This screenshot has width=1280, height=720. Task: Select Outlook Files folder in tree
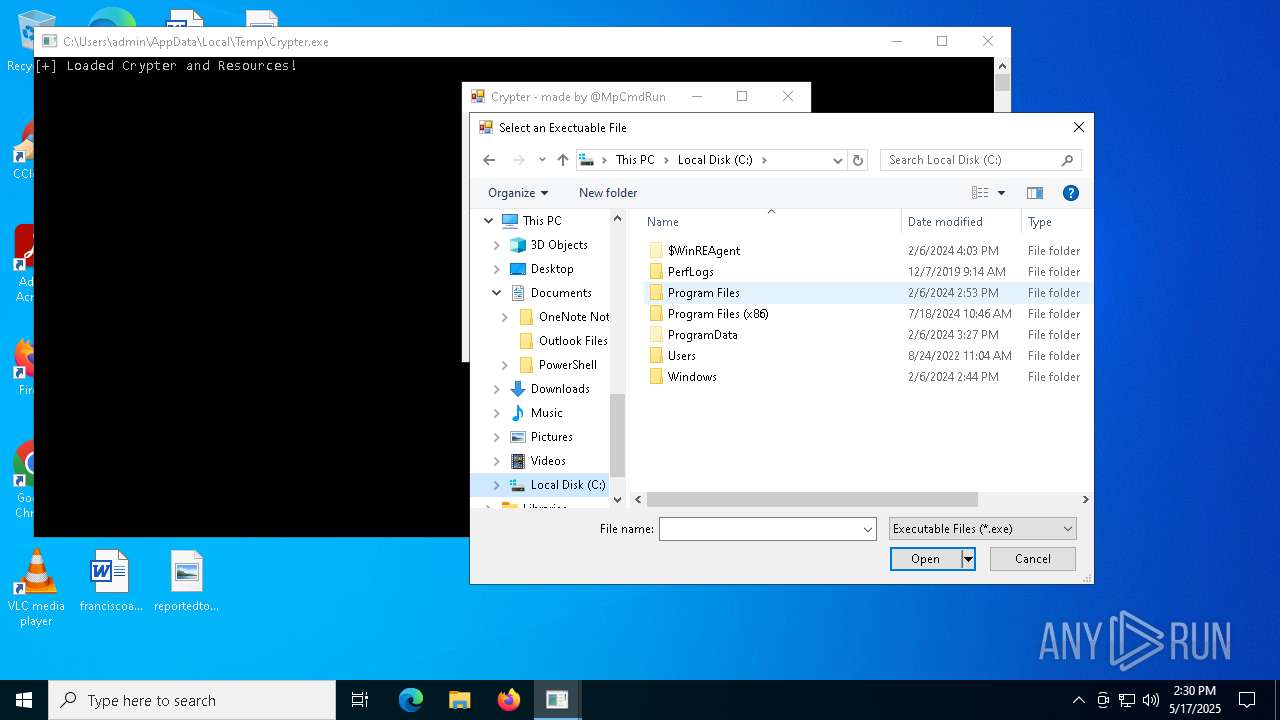pyautogui.click(x=564, y=341)
